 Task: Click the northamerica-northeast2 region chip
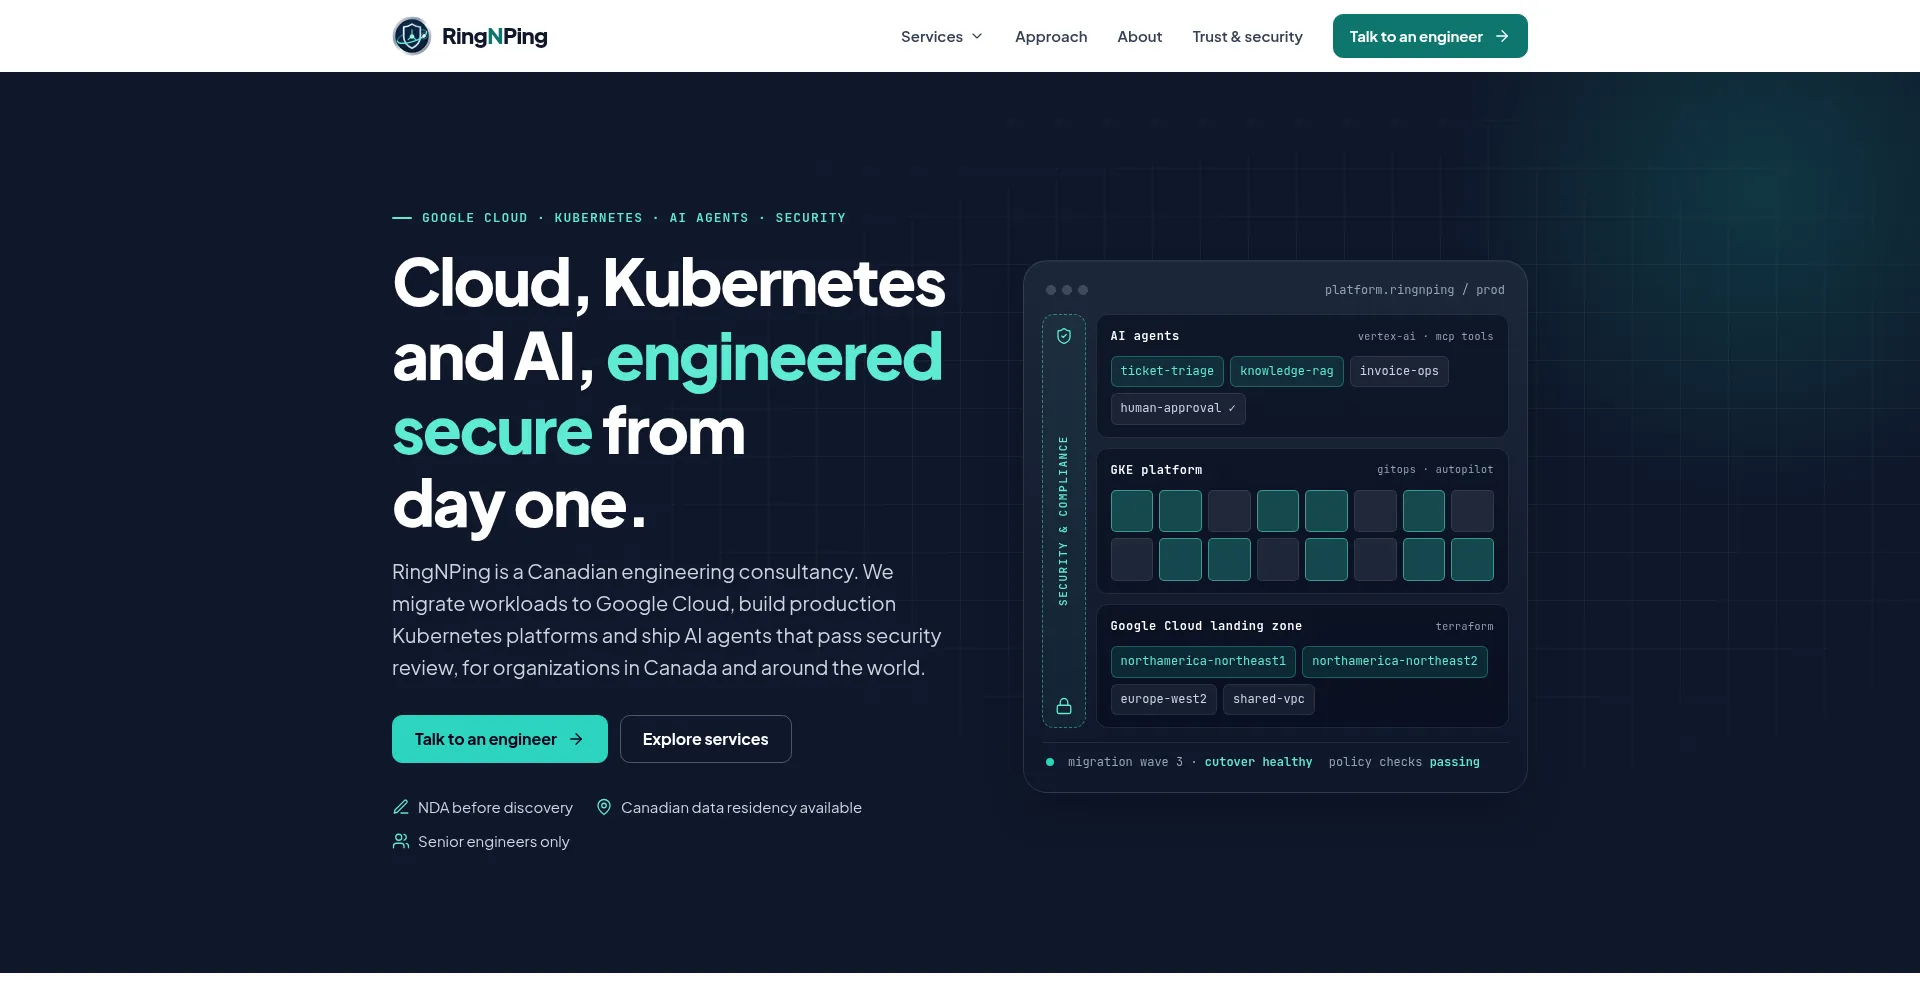tap(1395, 661)
